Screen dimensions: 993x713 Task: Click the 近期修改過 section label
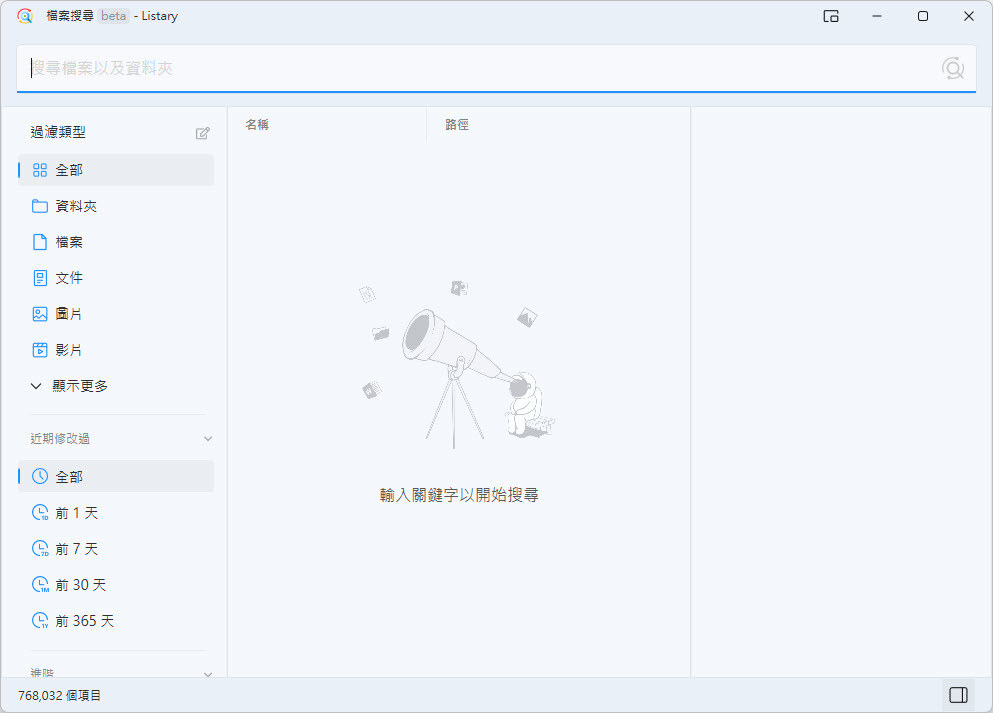pos(60,438)
